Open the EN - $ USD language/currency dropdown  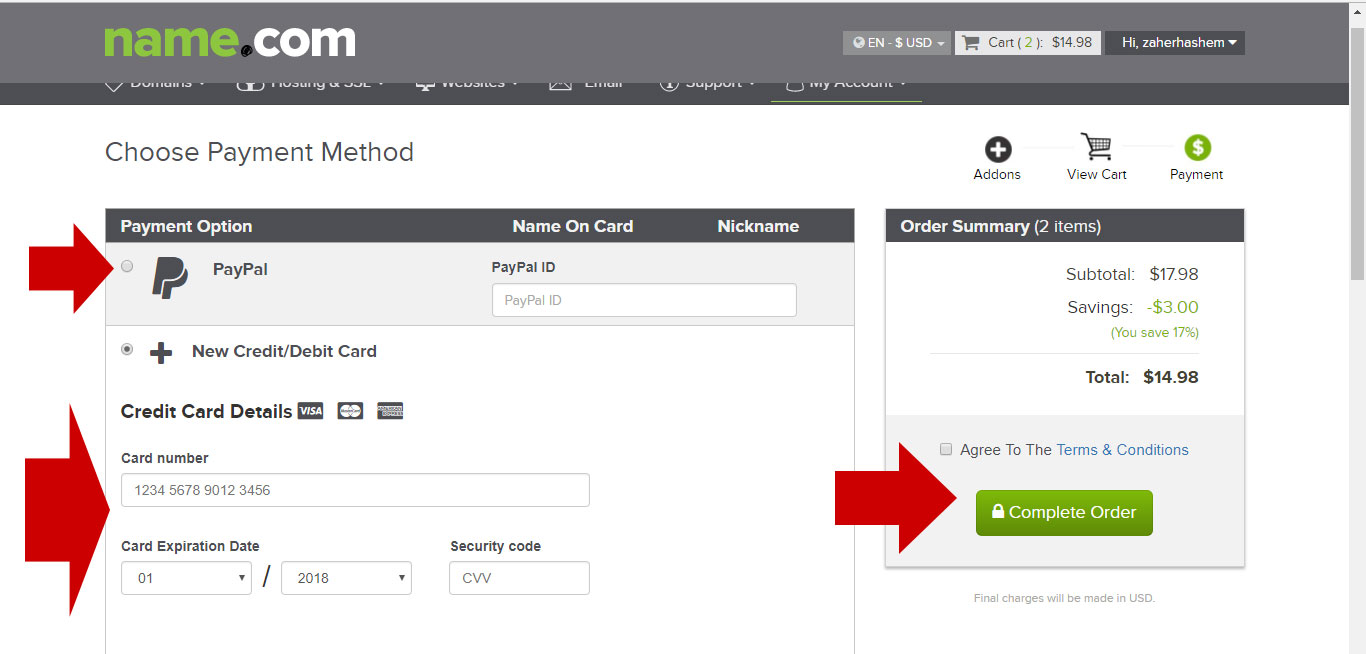coord(897,43)
